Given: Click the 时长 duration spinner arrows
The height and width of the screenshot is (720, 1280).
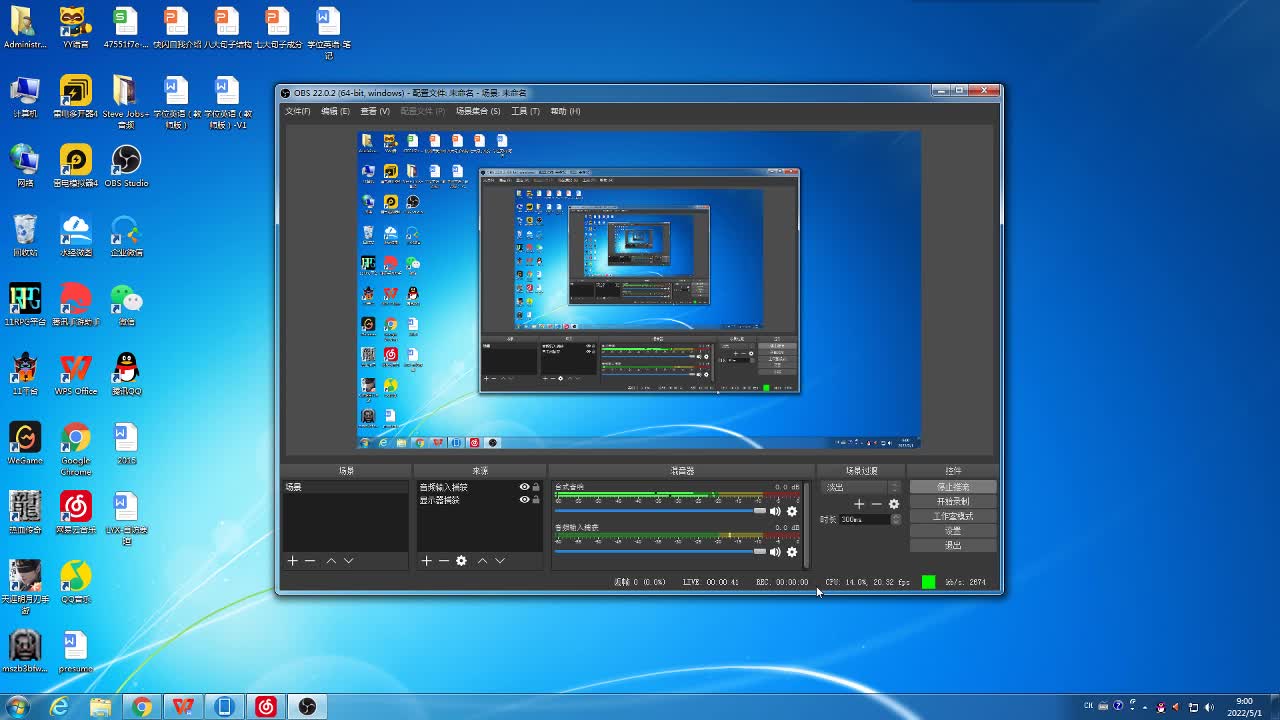Looking at the screenshot, I should pos(896,519).
